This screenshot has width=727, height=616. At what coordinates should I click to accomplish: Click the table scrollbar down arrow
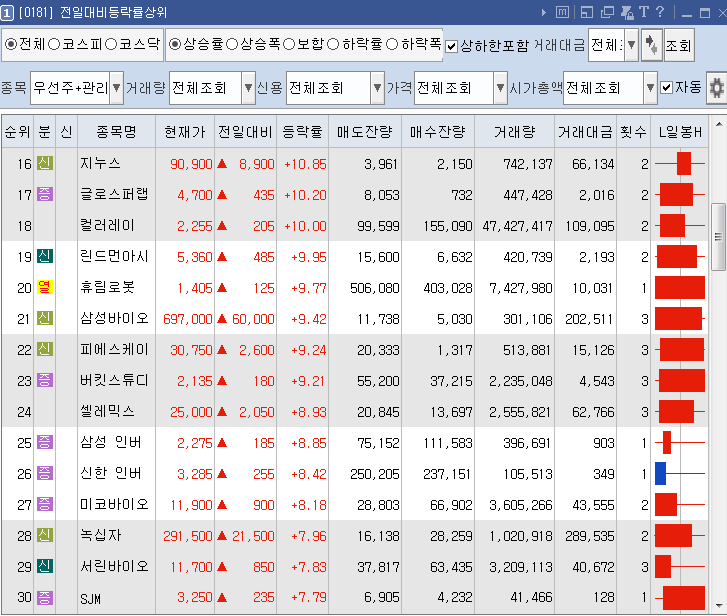point(719,606)
